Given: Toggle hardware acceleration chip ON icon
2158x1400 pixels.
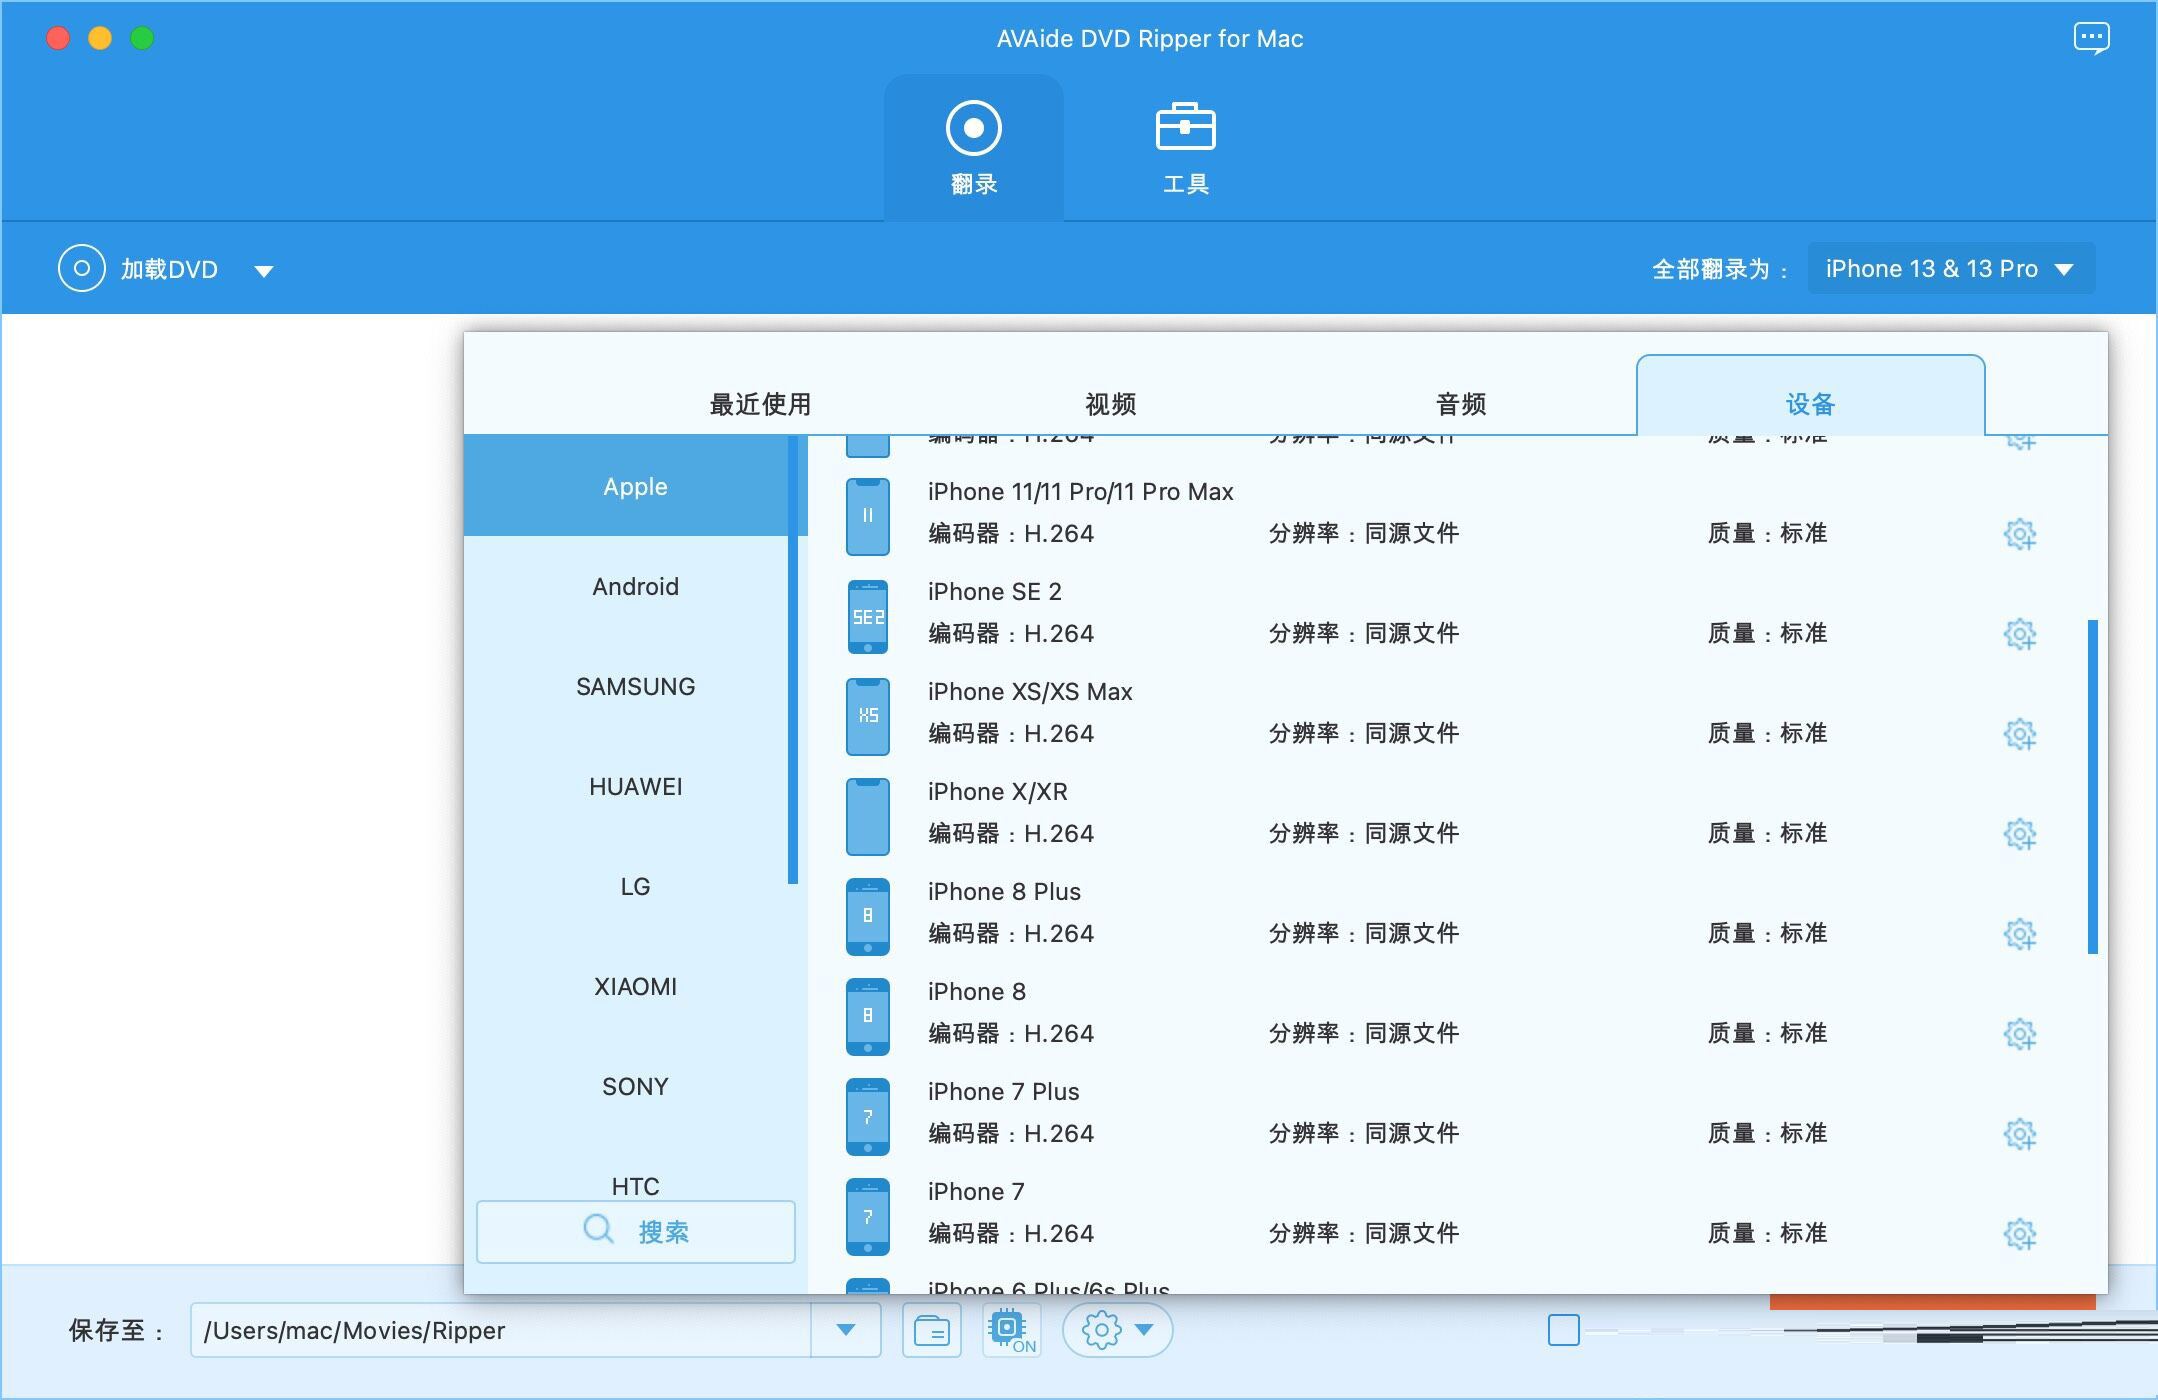Looking at the screenshot, I should (1011, 1331).
